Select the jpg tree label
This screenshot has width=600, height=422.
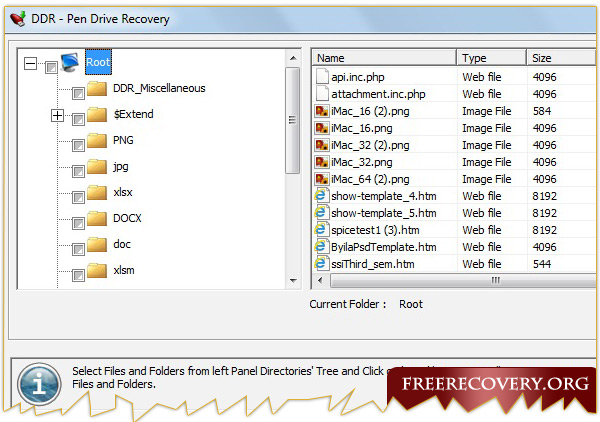pos(121,166)
